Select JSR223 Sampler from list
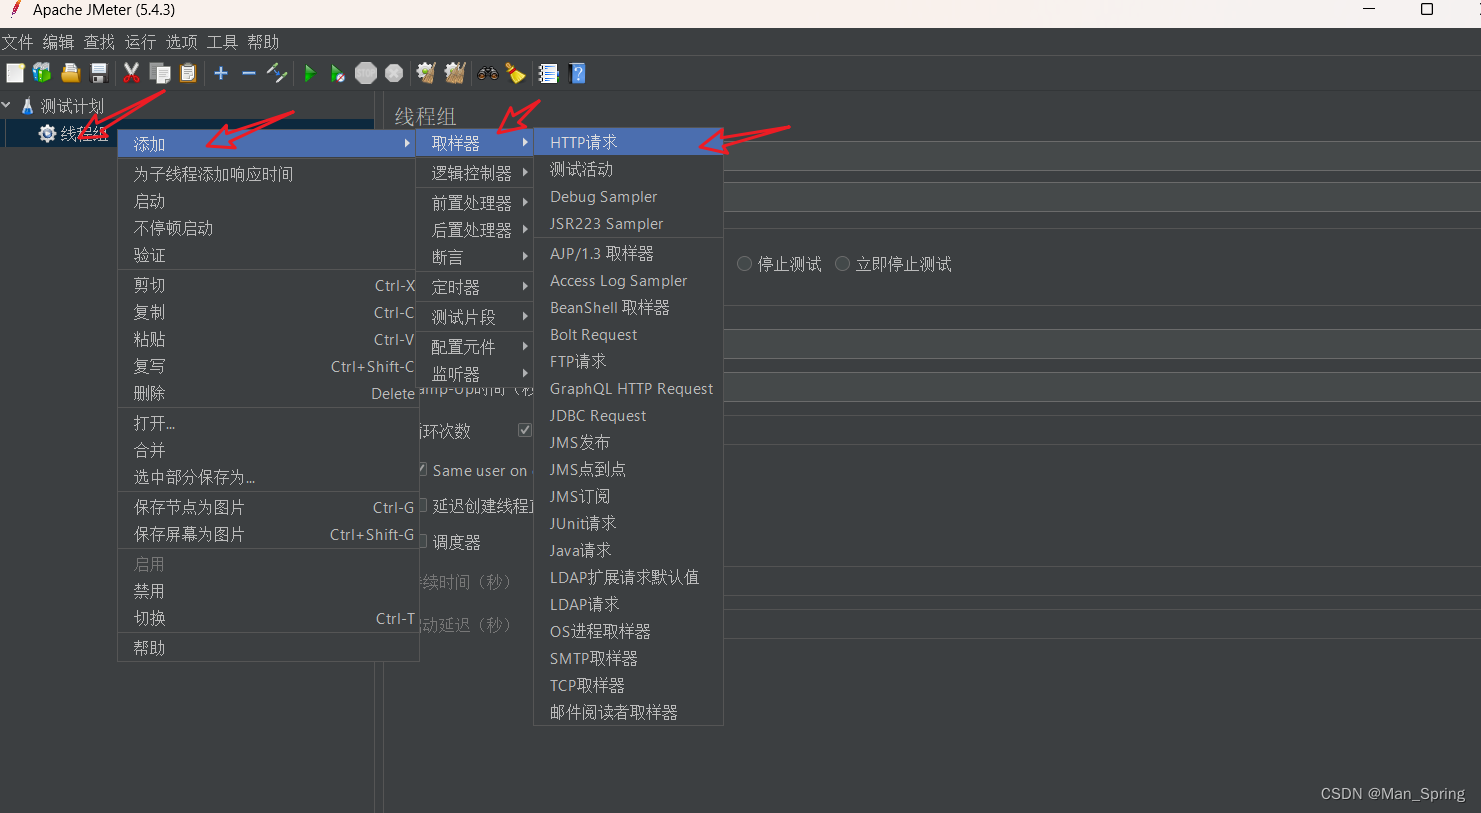1481x813 pixels. [628, 223]
